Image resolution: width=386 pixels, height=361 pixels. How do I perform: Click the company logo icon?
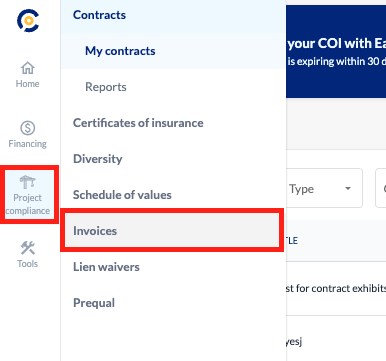coord(28,21)
